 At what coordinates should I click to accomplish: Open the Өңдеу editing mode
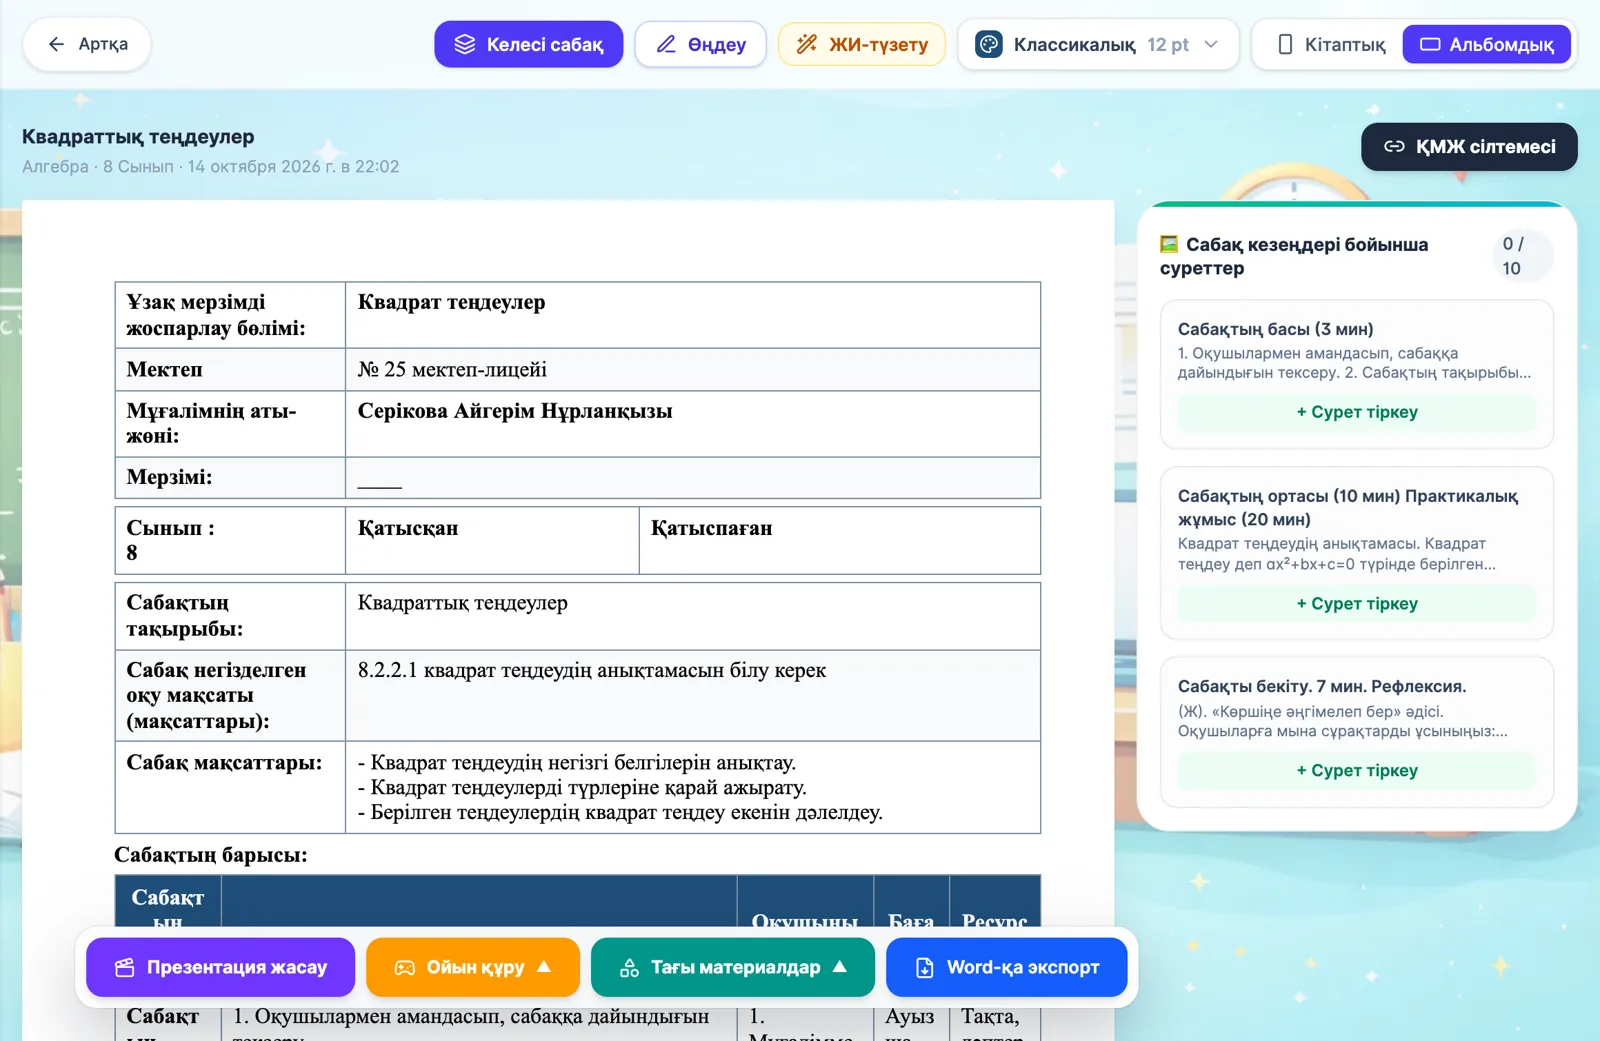[700, 44]
